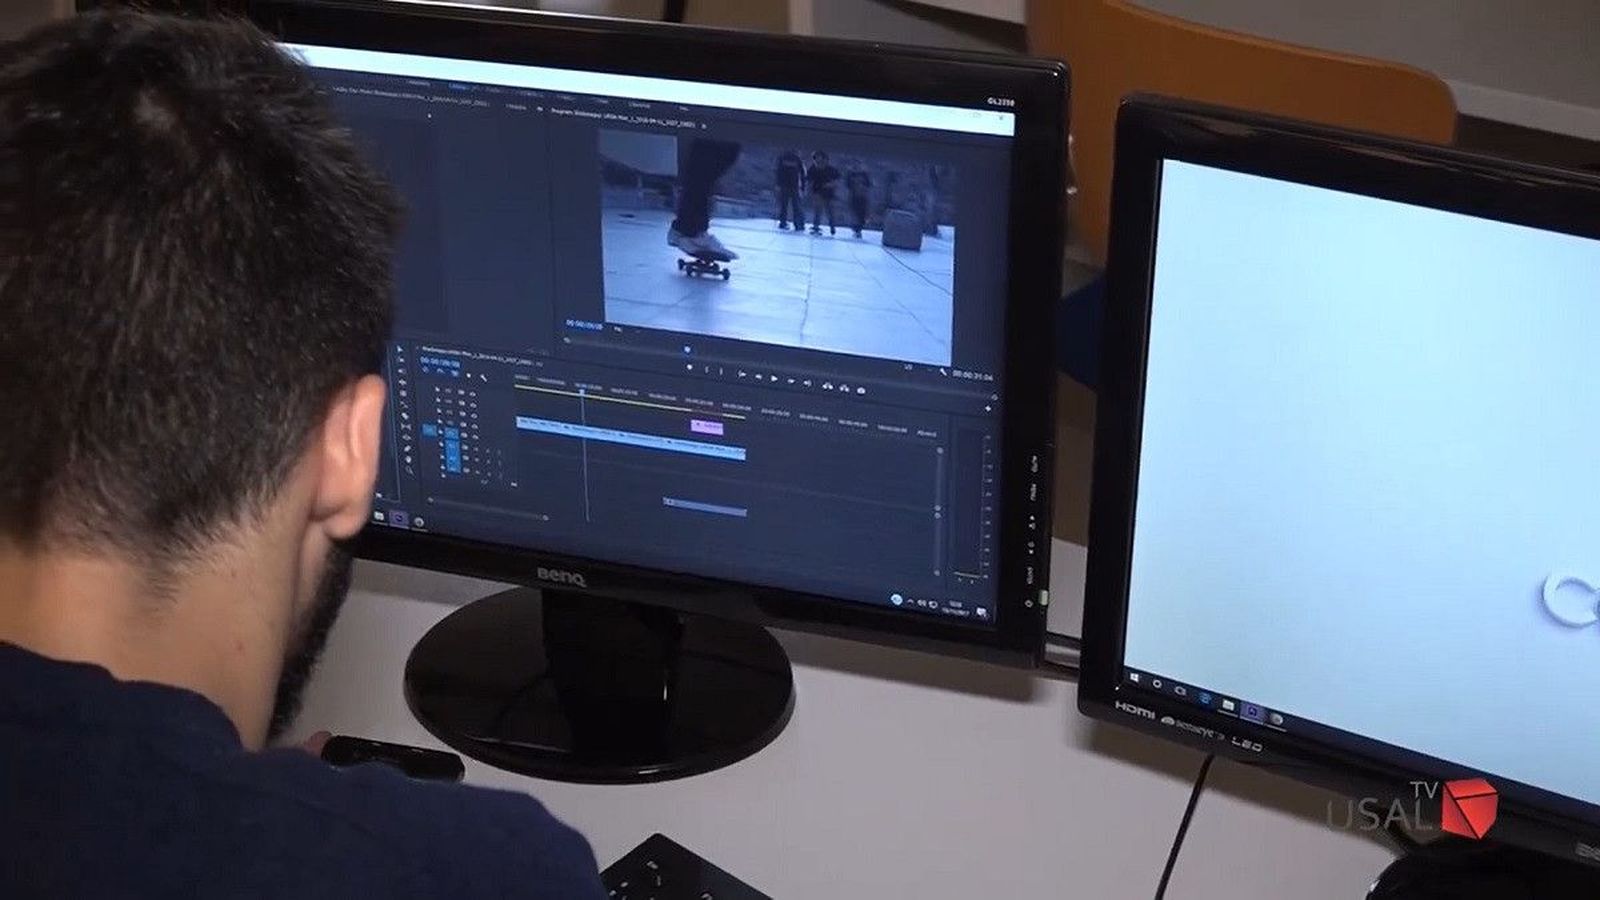The height and width of the screenshot is (900, 1600).
Task: Select the Zoom tool at bottom of Tools panel
Action: 409,469
